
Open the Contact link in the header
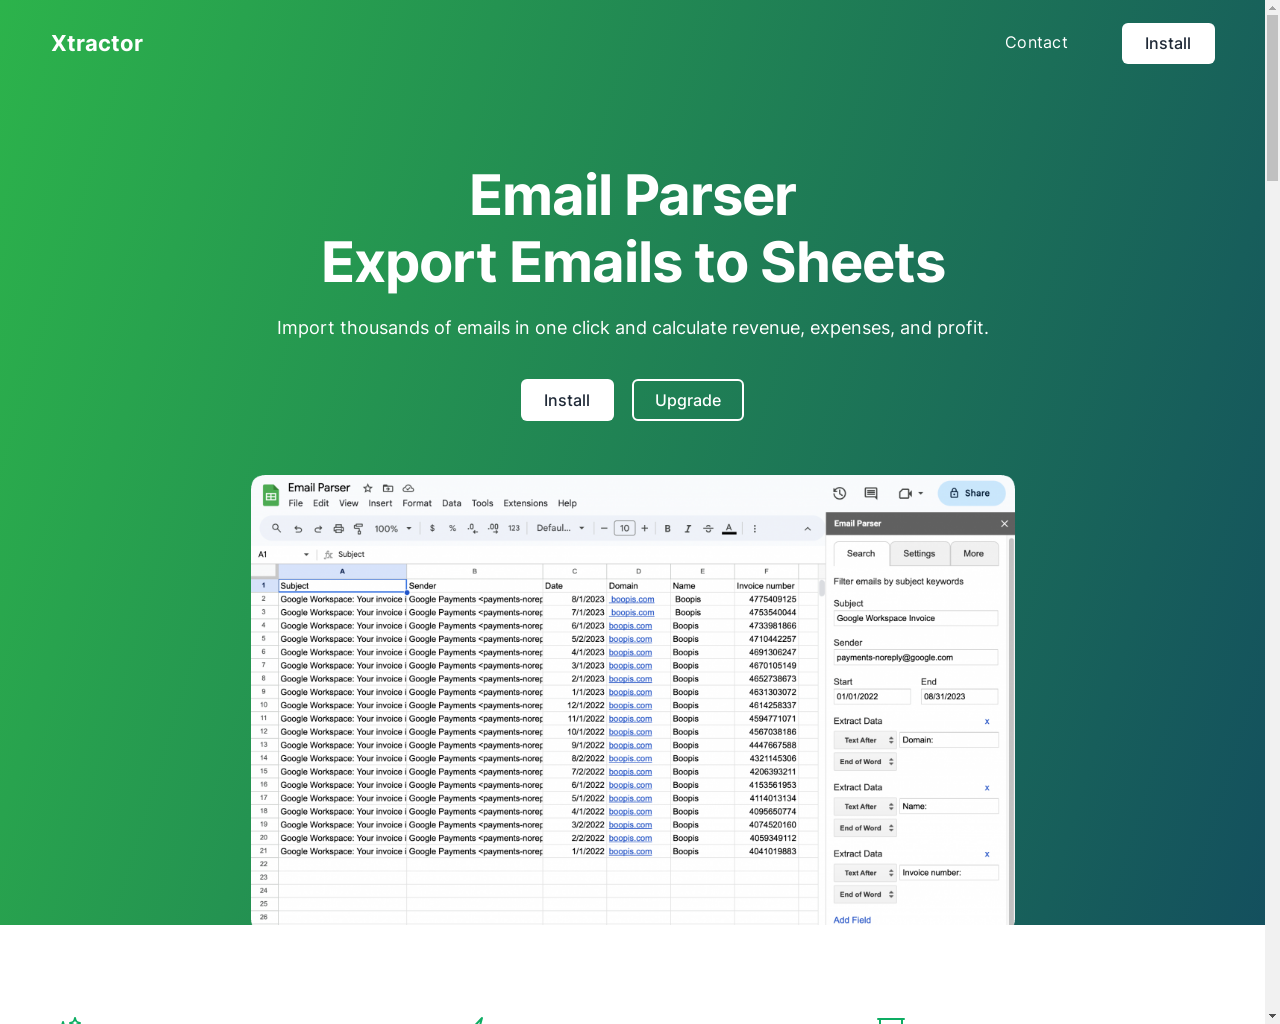click(x=1036, y=42)
